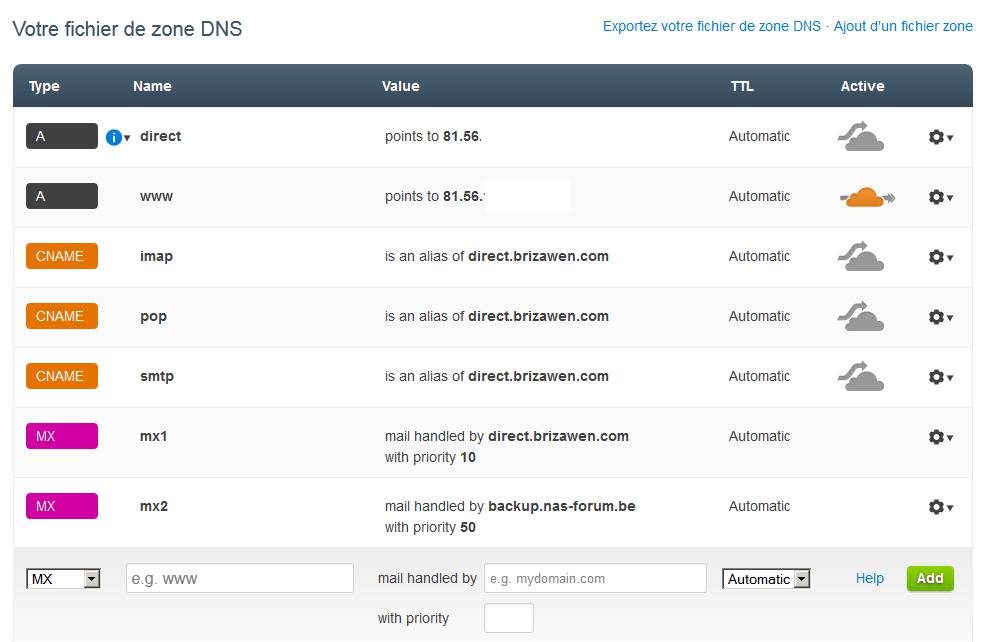Open gear settings for the imap record

click(x=939, y=257)
